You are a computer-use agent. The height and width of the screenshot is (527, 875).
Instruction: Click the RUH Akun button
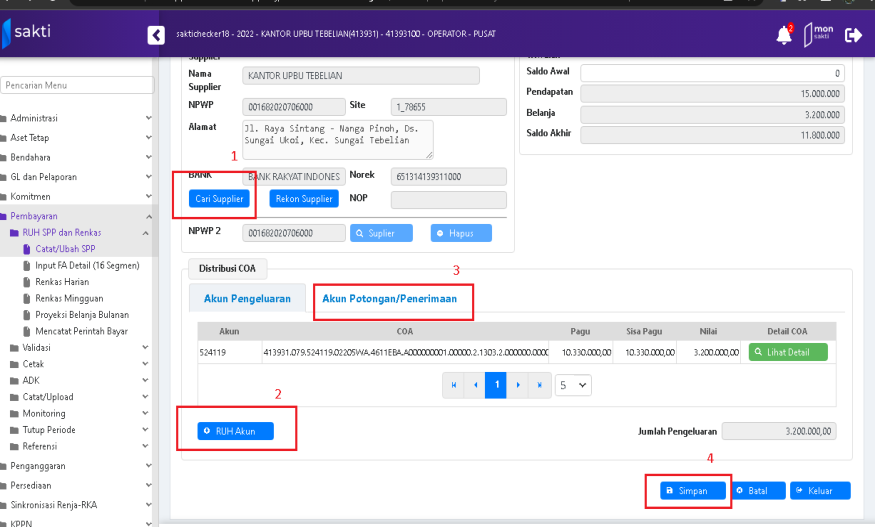point(235,431)
